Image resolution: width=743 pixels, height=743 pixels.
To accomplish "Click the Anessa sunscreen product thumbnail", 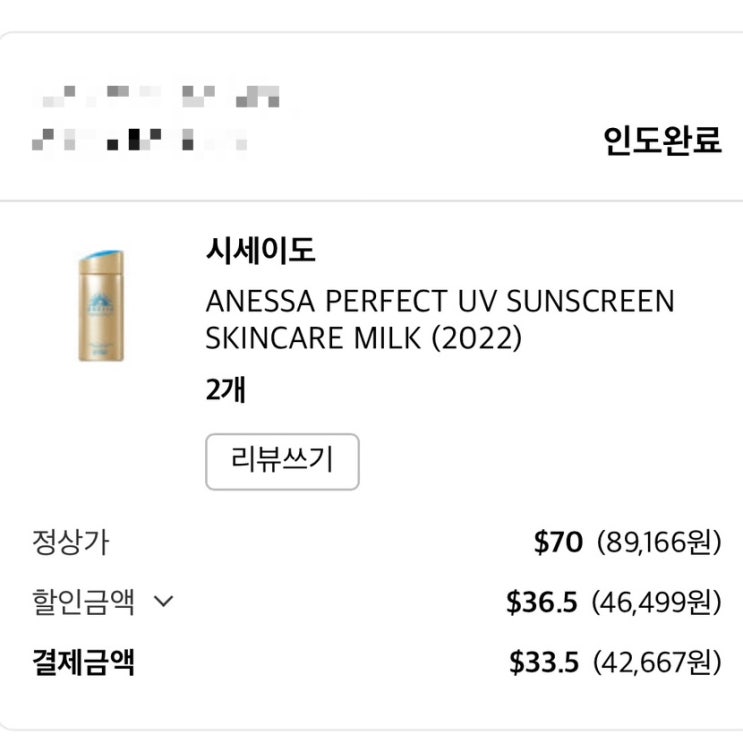I will point(101,307).
